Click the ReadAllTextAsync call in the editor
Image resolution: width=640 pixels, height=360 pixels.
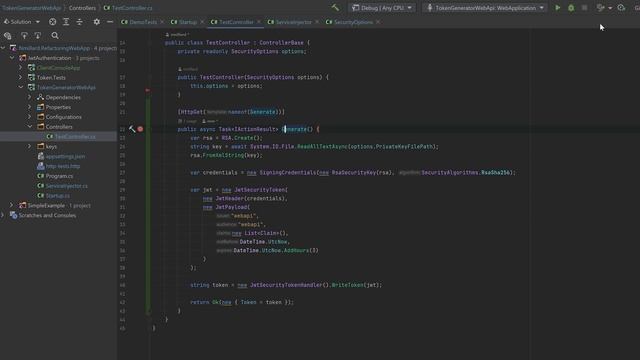coord(322,147)
